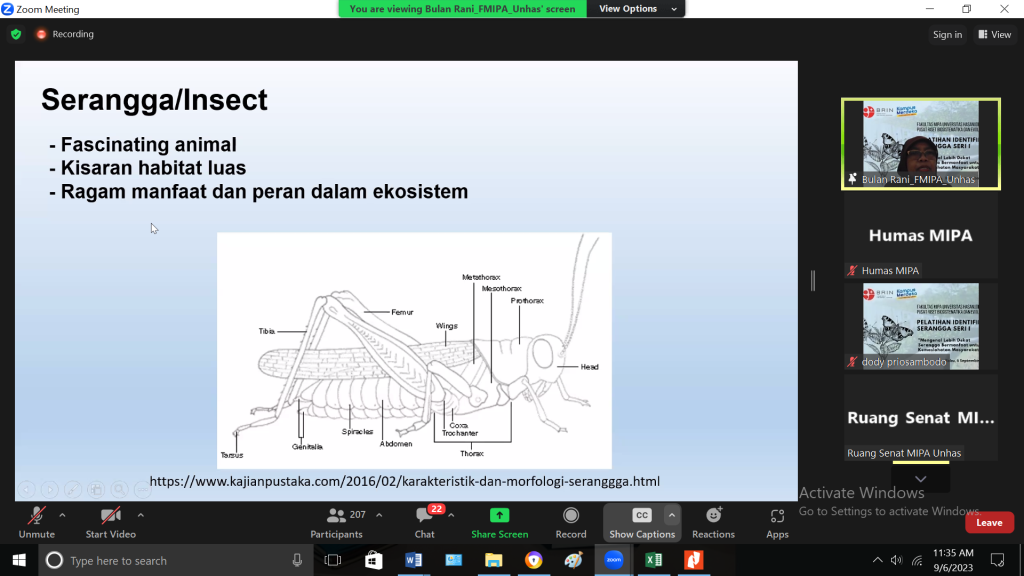Screen dimensions: 1024x576
Task: Click the red Leave button
Action: [989, 523]
